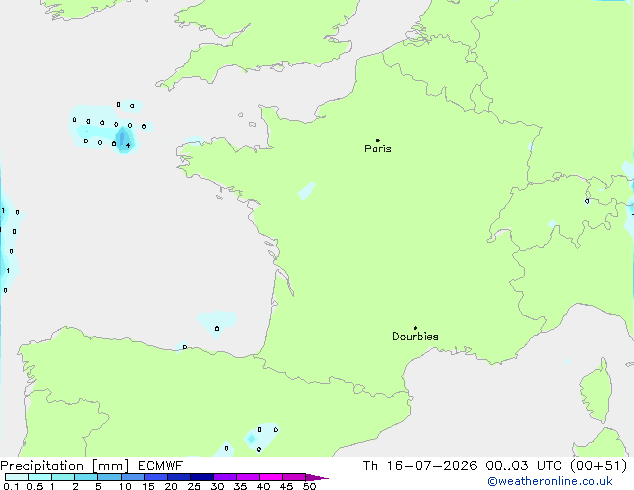634x490 pixels.
Task: Click the '00..03 UTC' time range
Action: pos(524,466)
